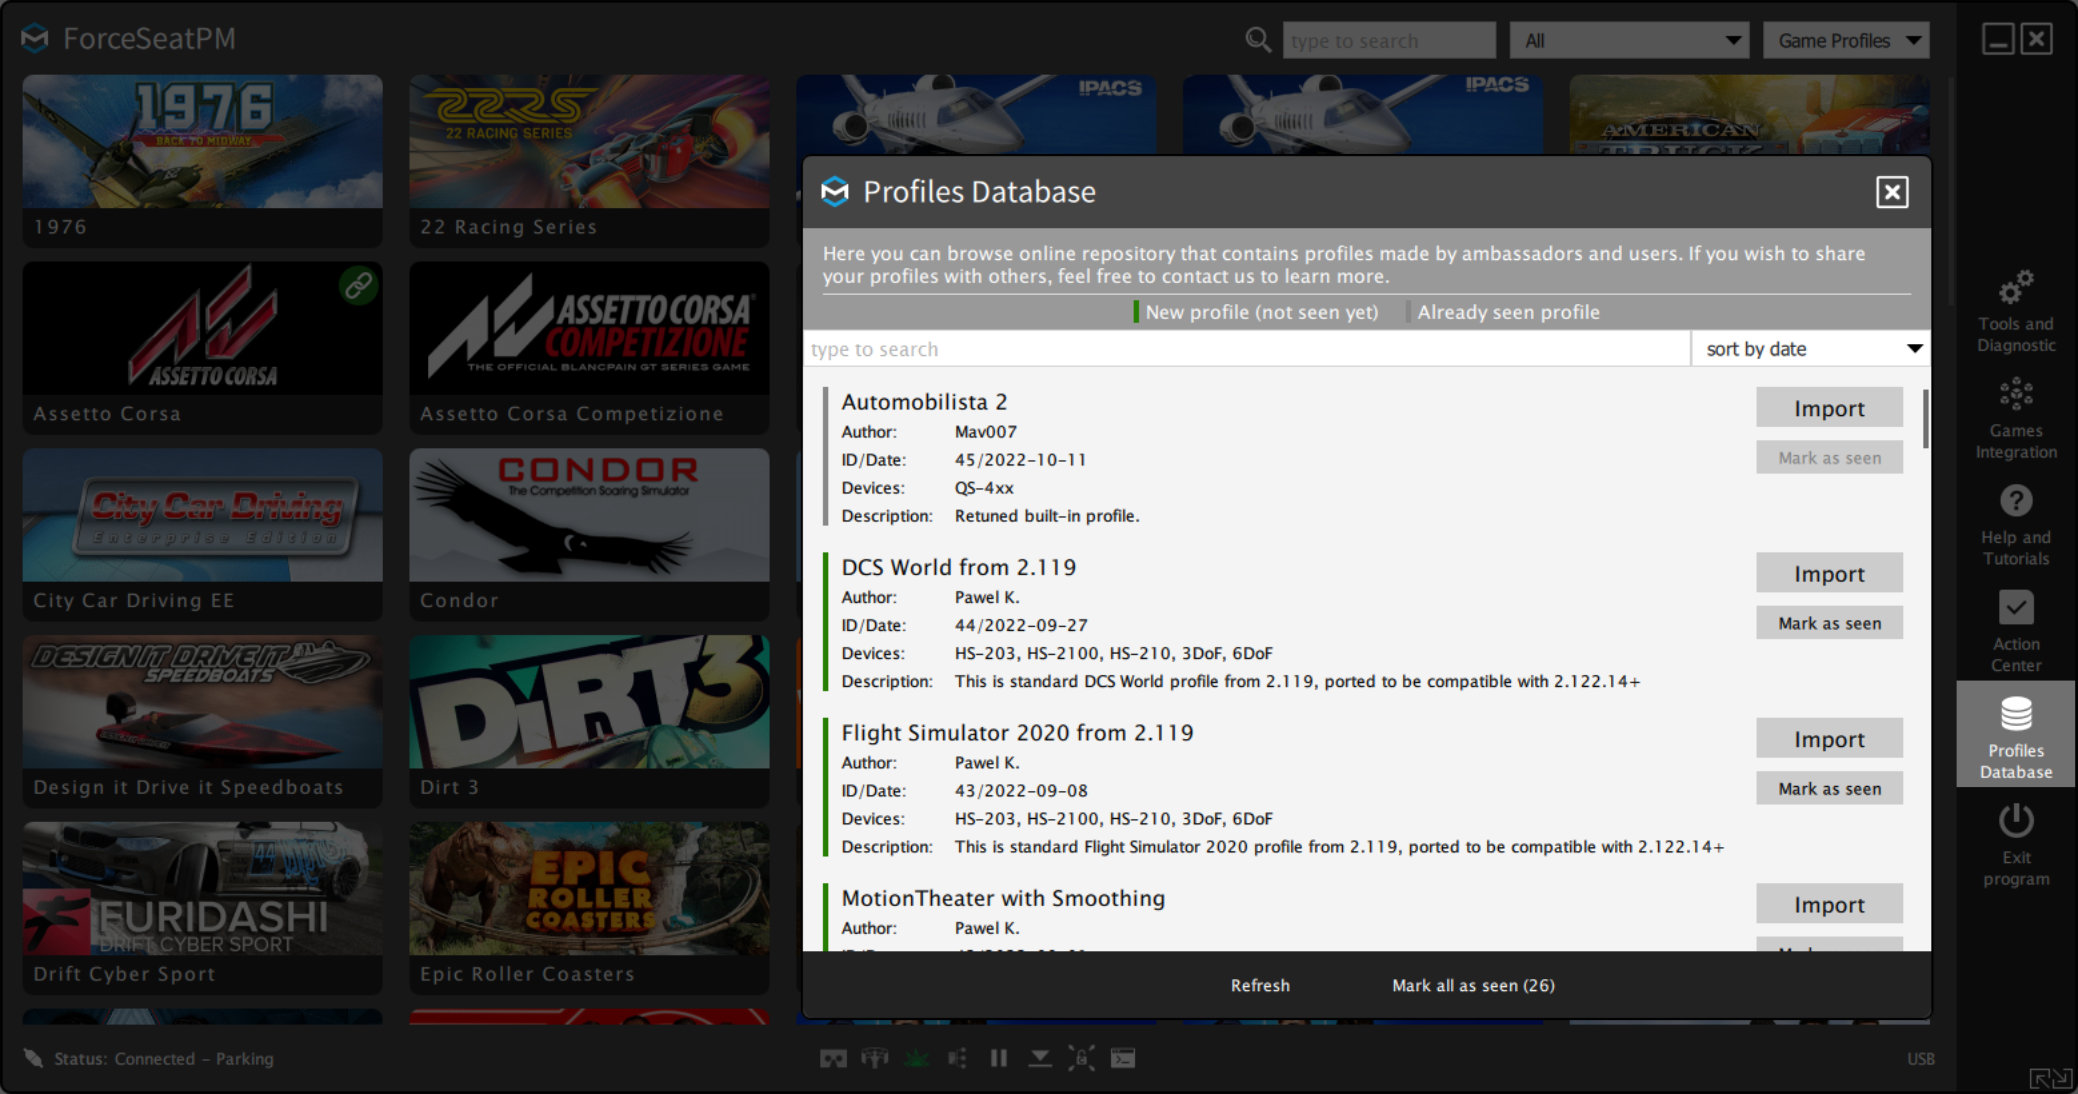Import the Automobilista 2 profile
The height and width of the screenshot is (1094, 2078).
tap(1829, 408)
